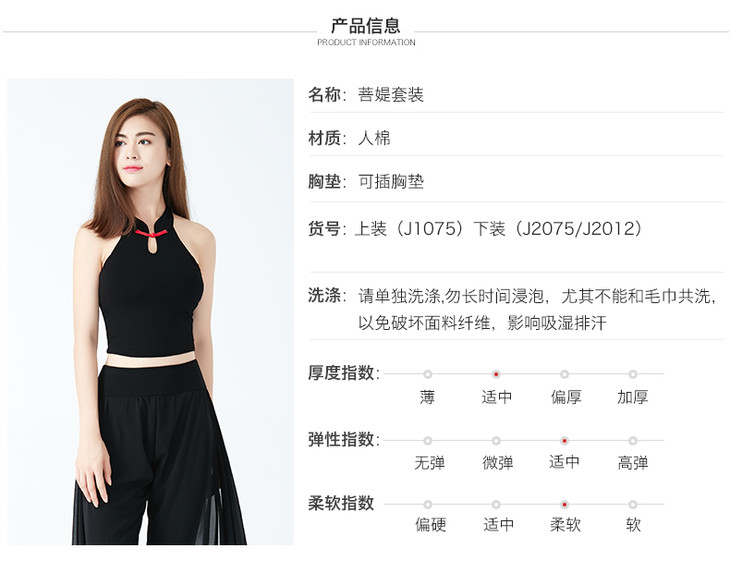Image resolution: width=730 pixels, height=573 pixels.
Task: Click the 产品信息 heading
Action: pyautogui.click(x=365, y=26)
